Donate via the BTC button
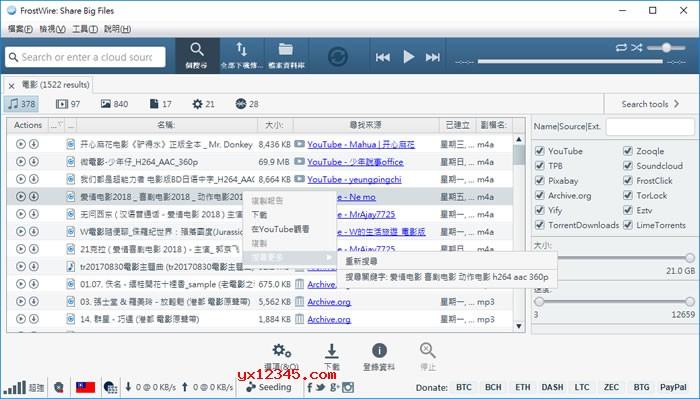Image resolution: width=700 pixels, height=399 pixels. pos(463,387)
